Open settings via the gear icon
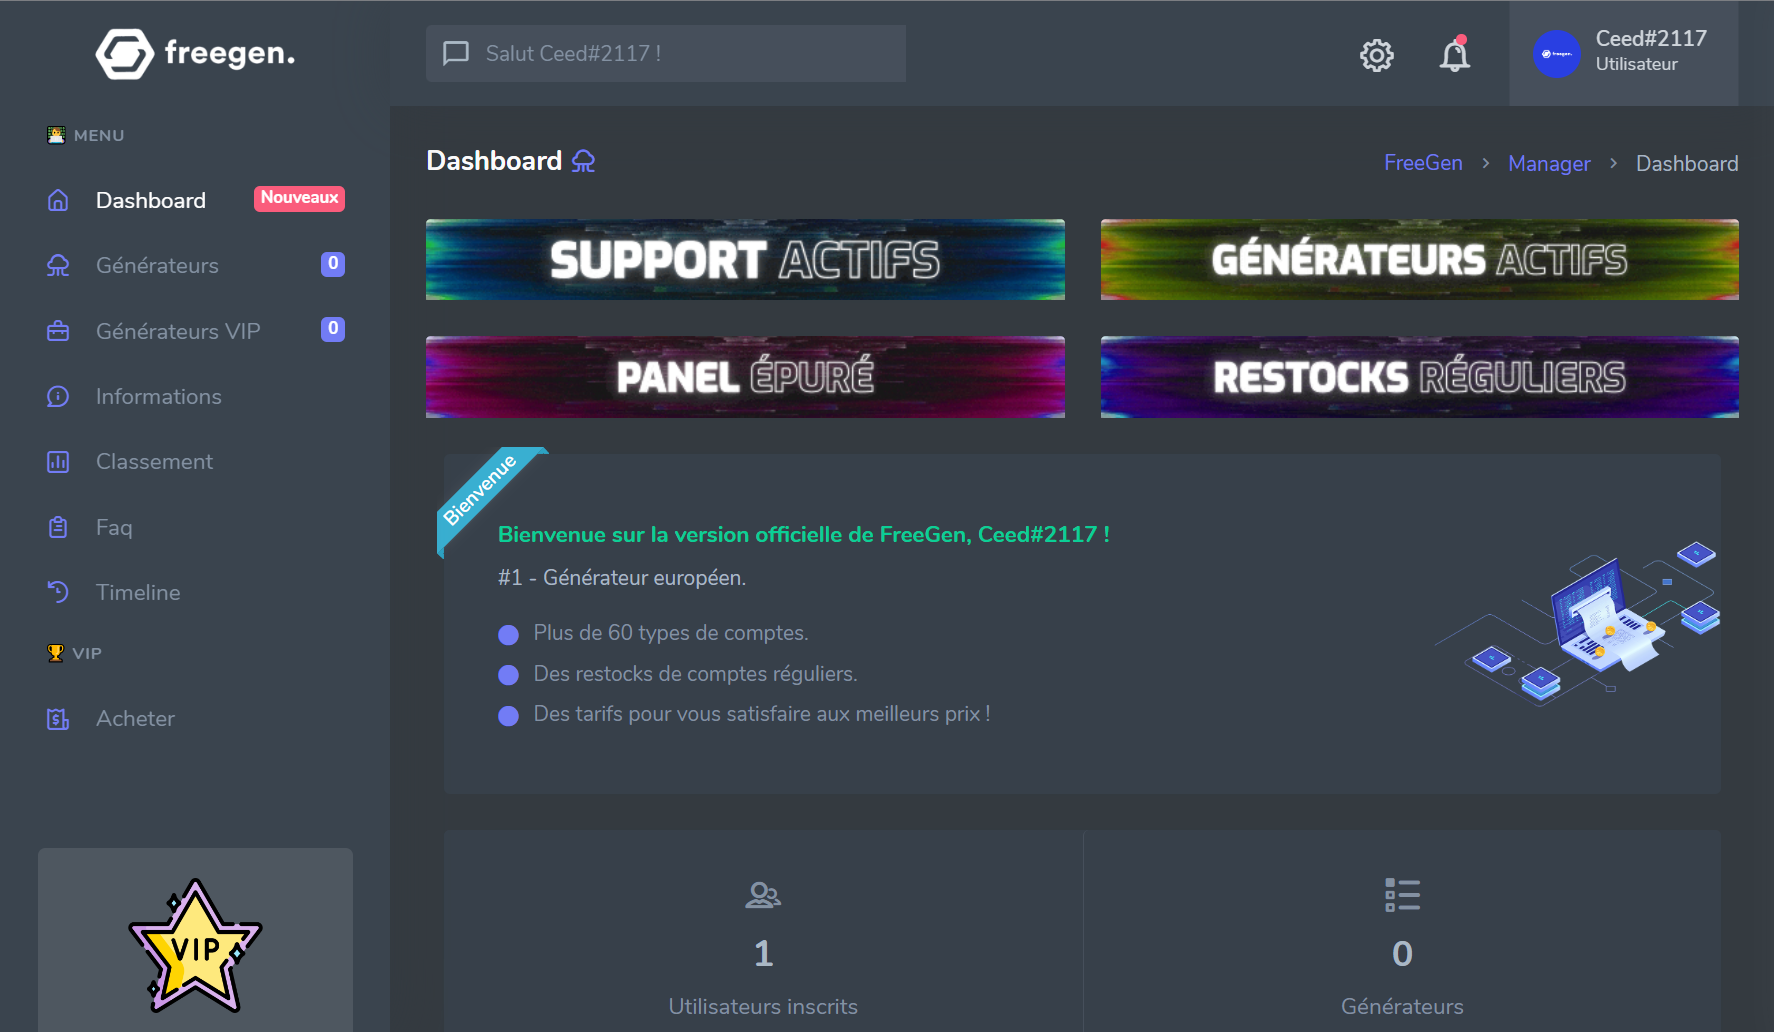Screen dimensions: 1774x1032 click(x=1377, y=55)
